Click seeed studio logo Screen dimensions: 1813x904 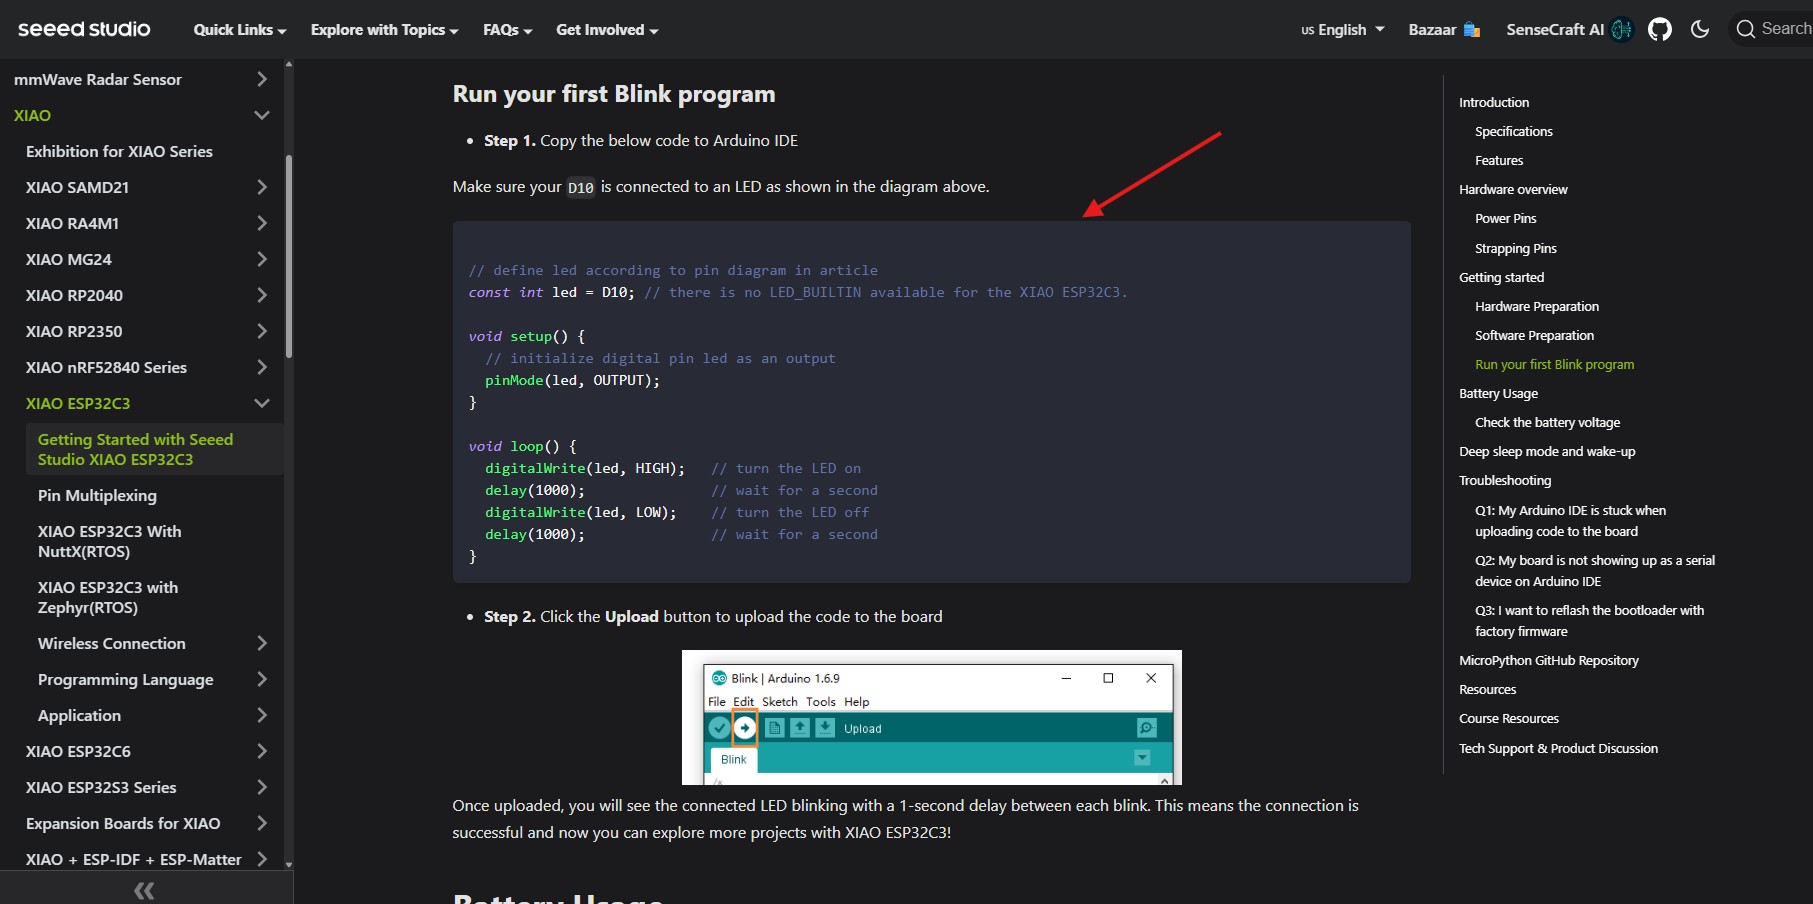point(84,29)
